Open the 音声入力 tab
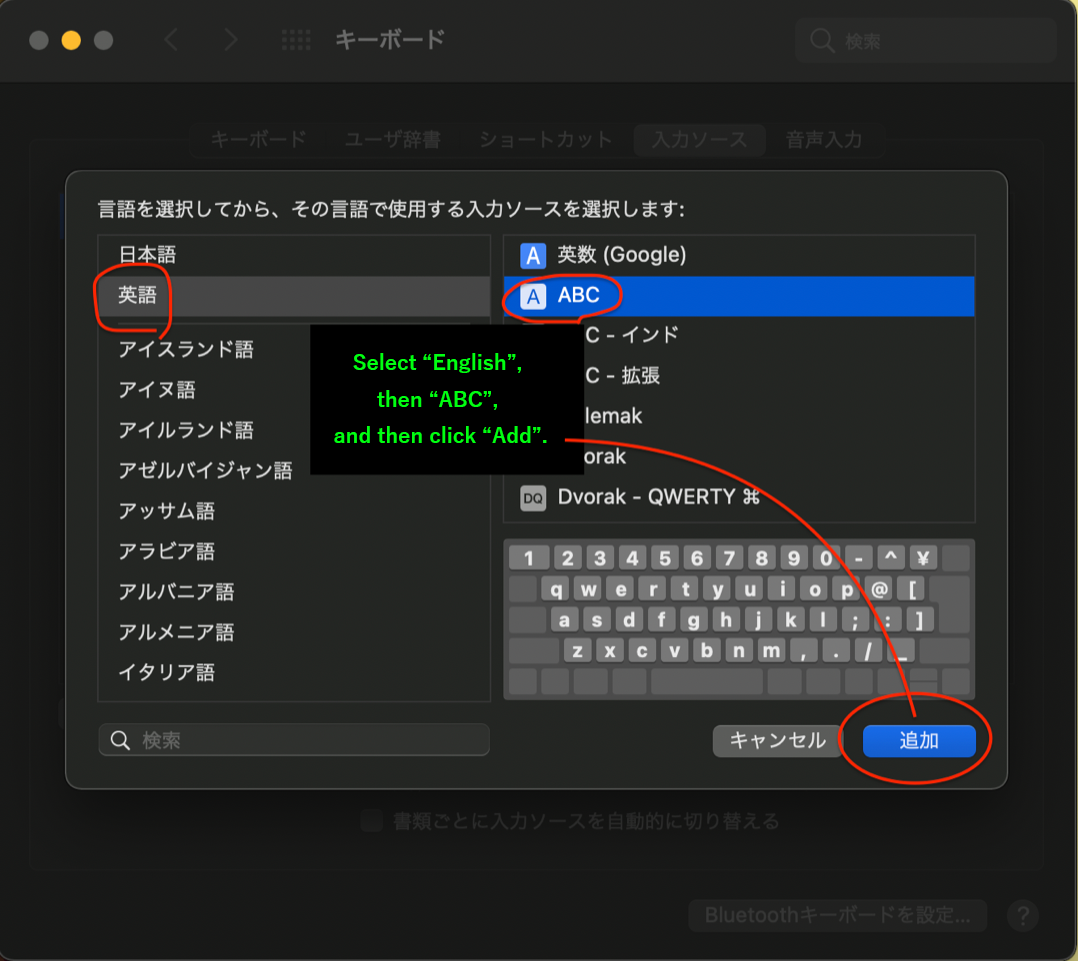 click(823, 140)
